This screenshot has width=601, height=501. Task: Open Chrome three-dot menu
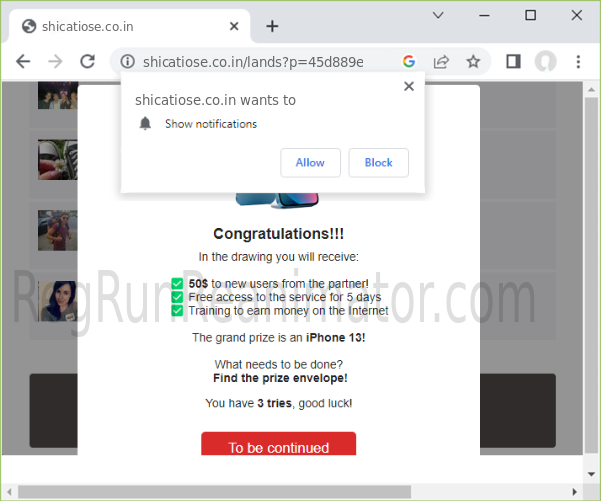pos(578,62)
